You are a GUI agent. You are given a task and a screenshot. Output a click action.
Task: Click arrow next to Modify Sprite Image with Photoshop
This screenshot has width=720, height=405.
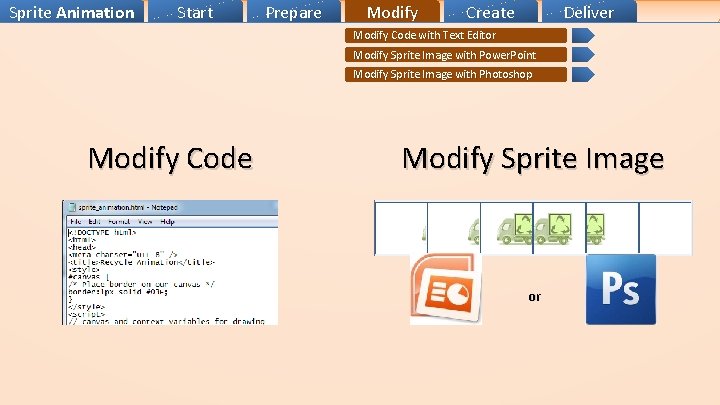[583, 74]
